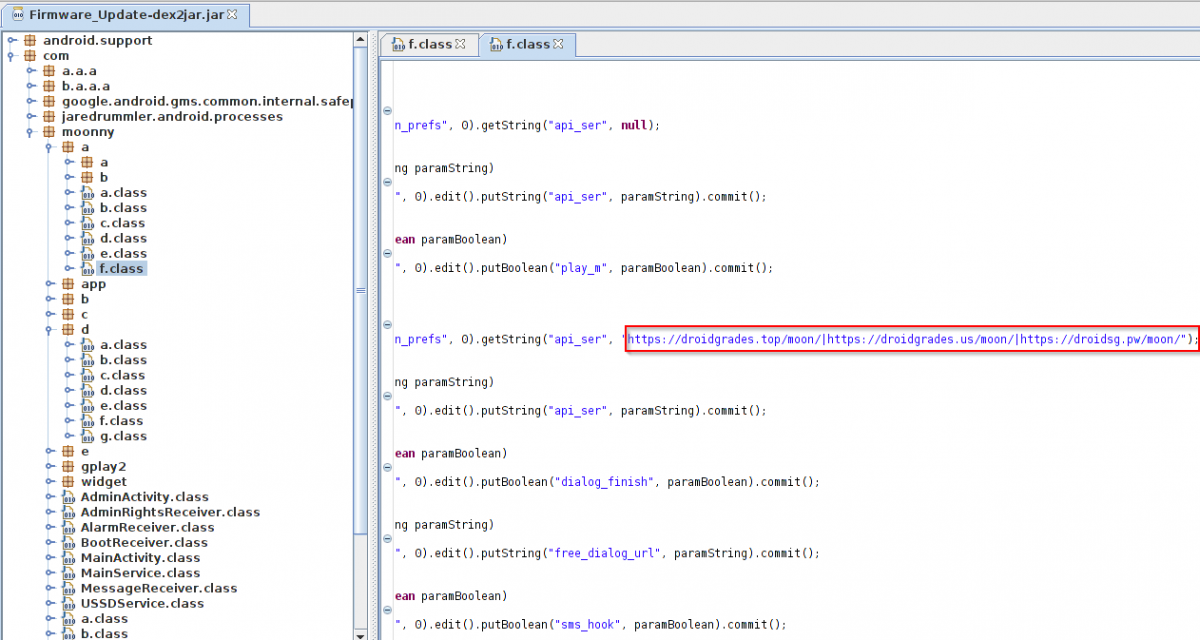Click the widget package icon
The height and width of the screenshot is (640, 1200).
[x=69, y=481]
